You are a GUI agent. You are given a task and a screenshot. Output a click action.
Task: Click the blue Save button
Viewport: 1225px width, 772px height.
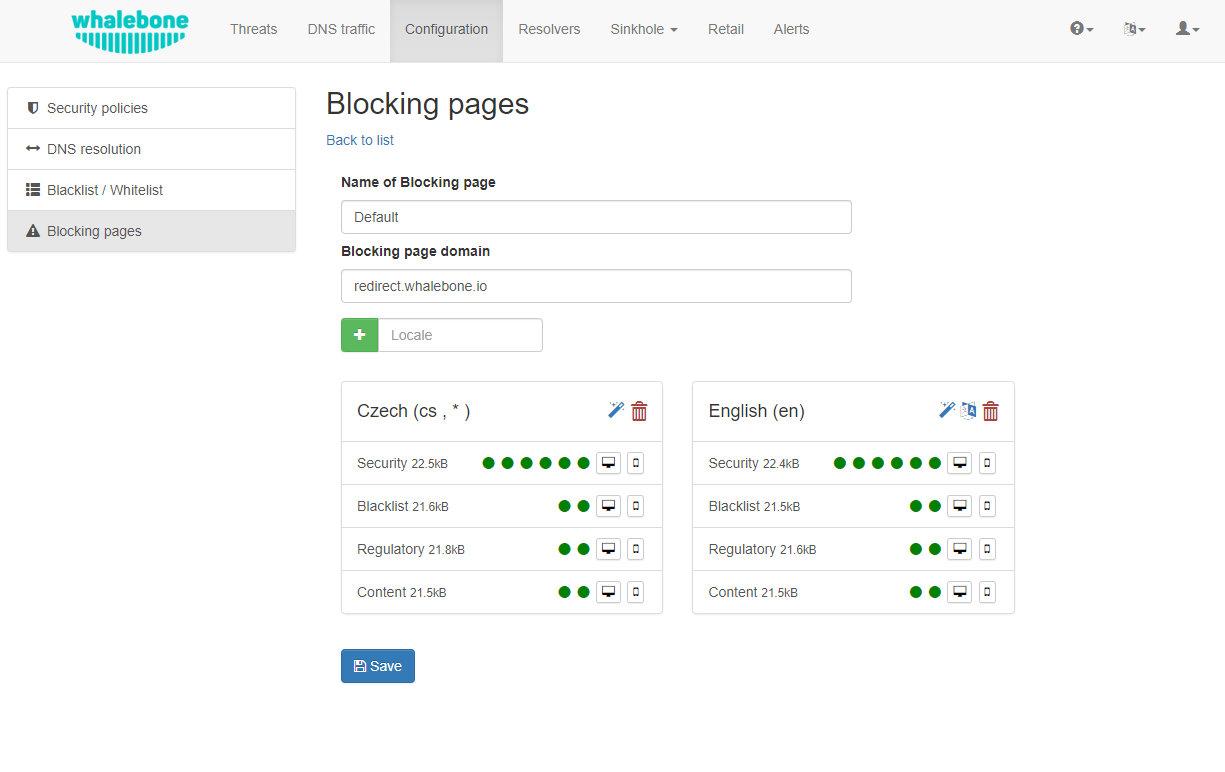click(x=378, y=666)
